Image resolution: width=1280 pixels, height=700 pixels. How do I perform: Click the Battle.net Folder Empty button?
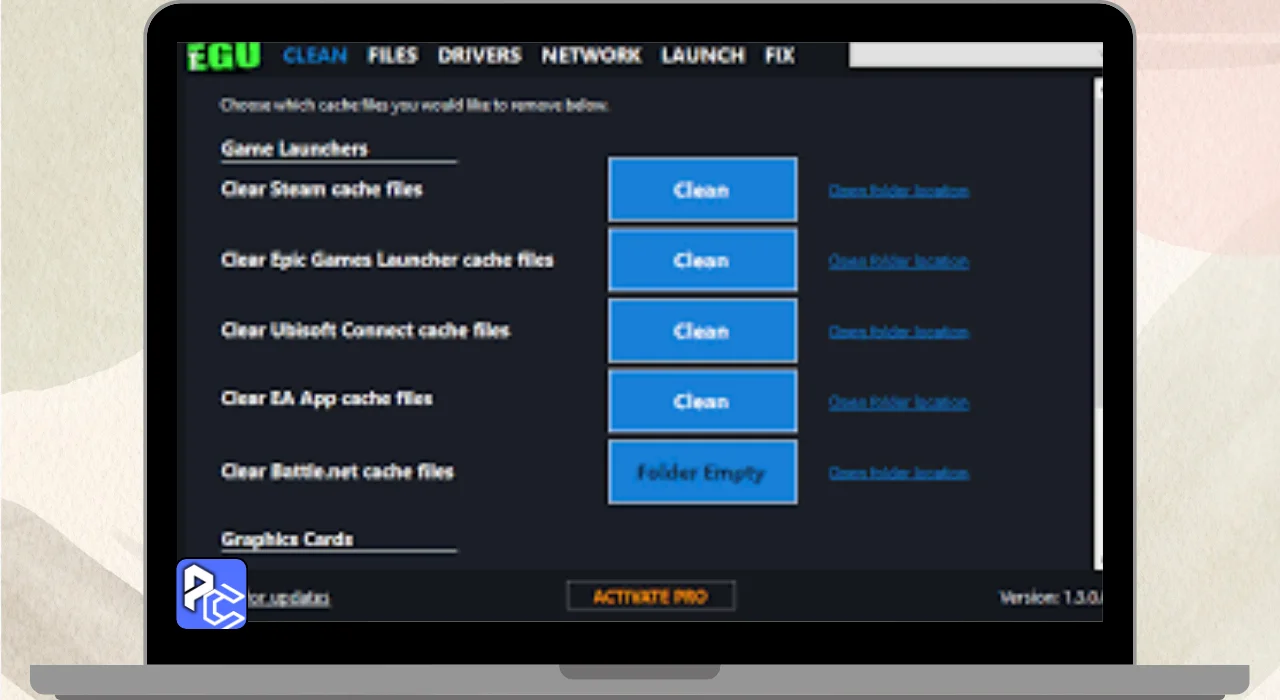click(702, 472)
